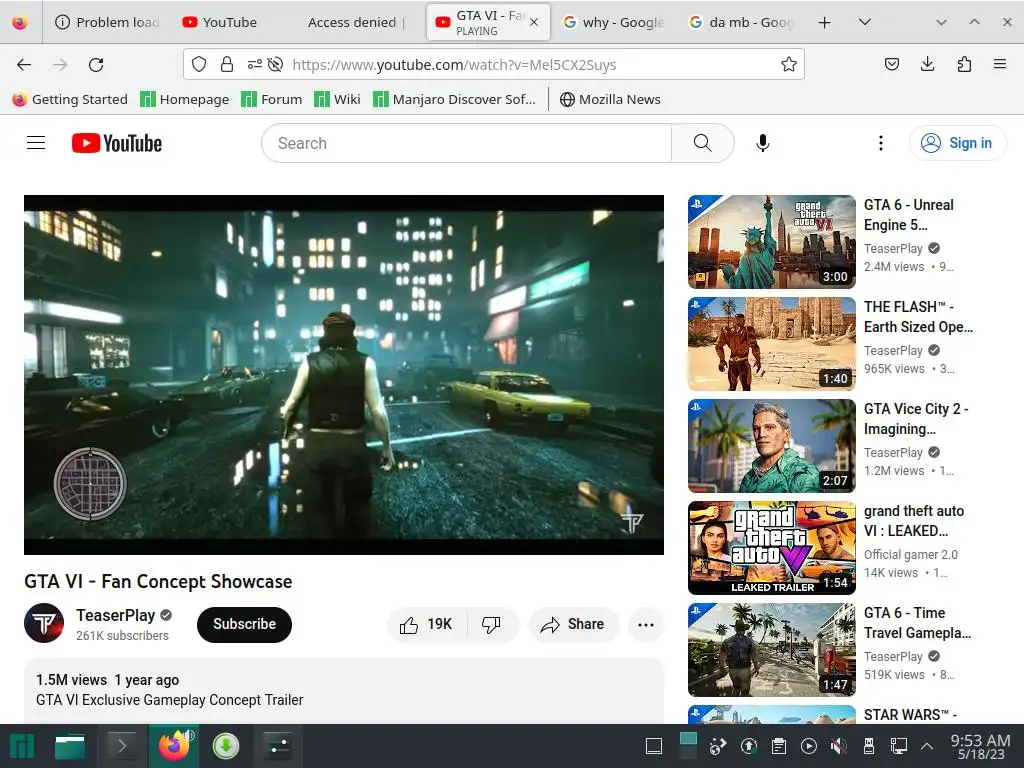Open the clock showing 9:53 AM

[980, 746]
